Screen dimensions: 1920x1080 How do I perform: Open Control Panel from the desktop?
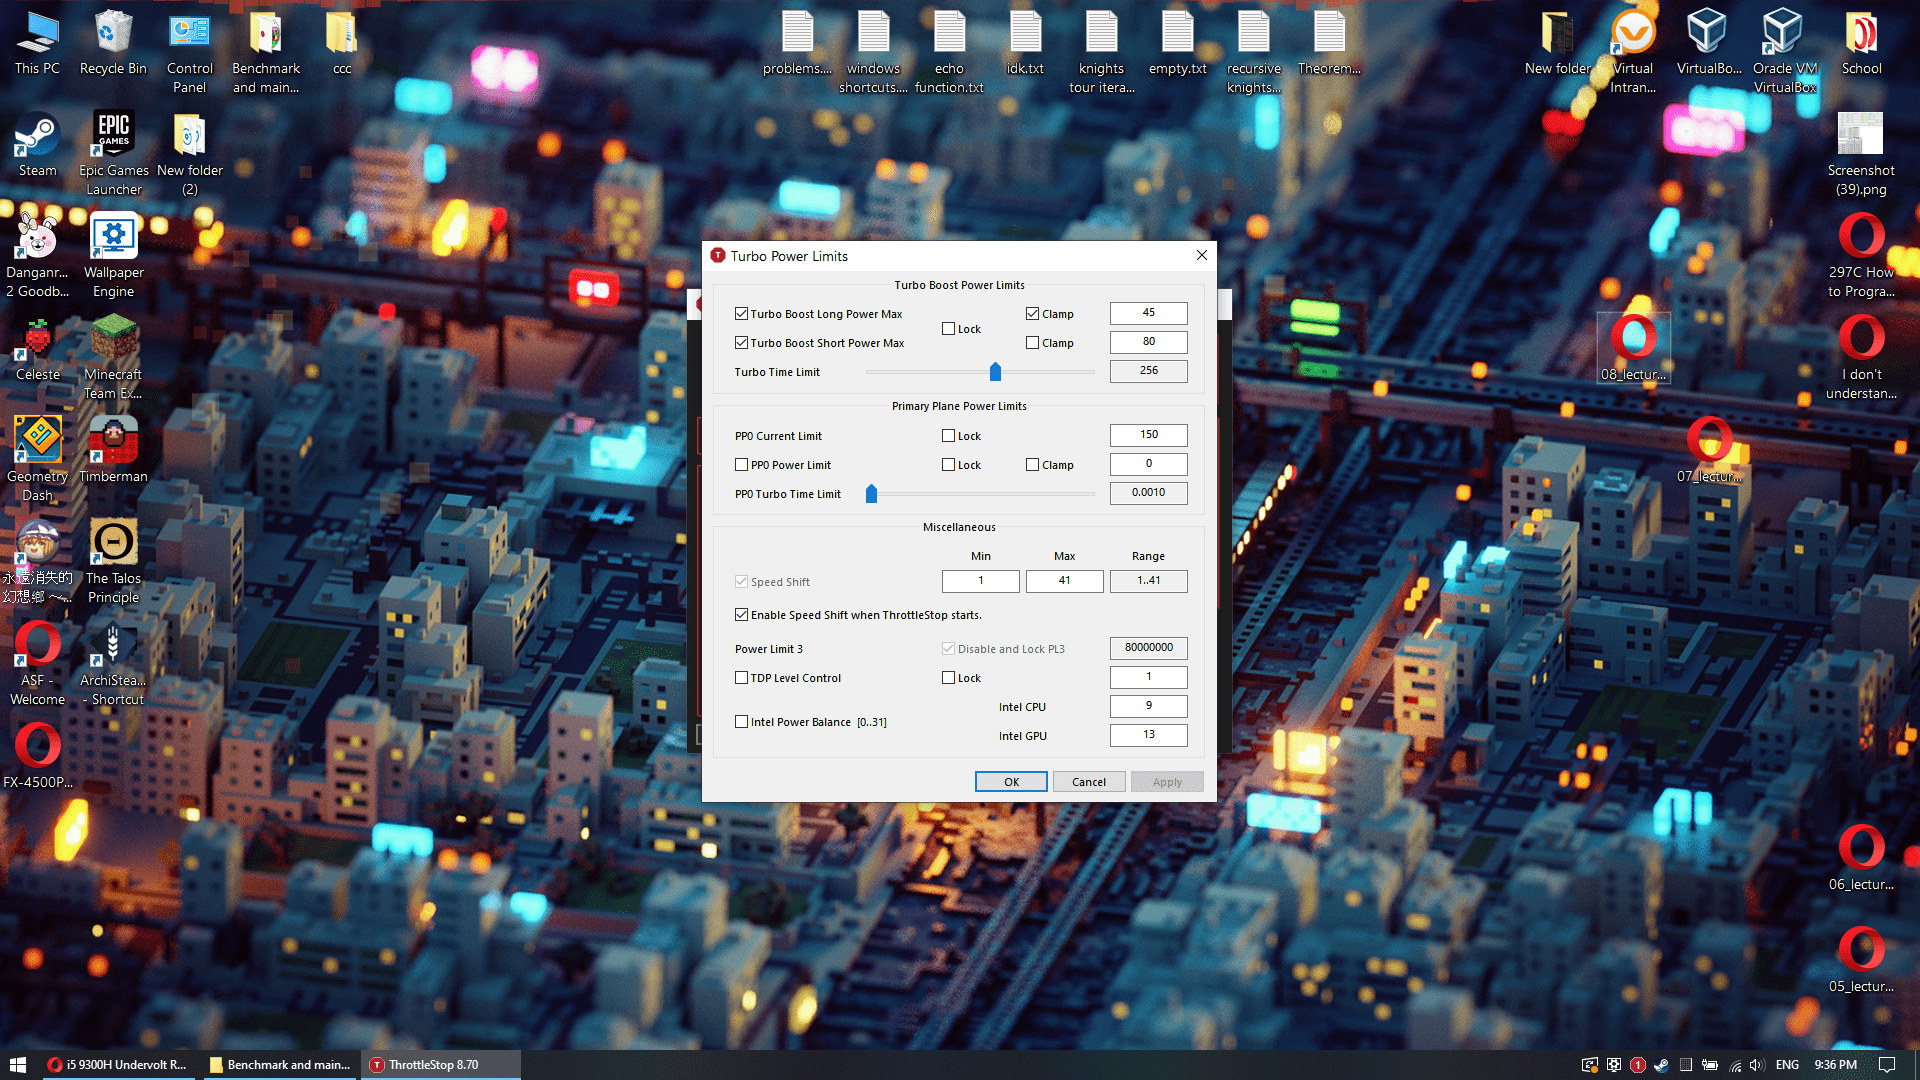pyautogui.click(x=189, y=30)
